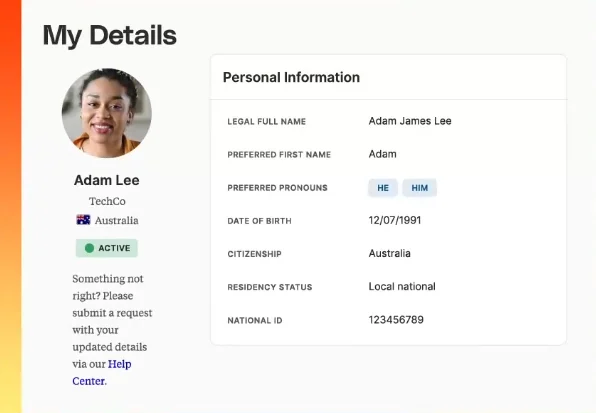Screen dimensions: 596x413
Task: Select the HE pronoun chip
Action: pyautogui.click(x=383, y=188)
